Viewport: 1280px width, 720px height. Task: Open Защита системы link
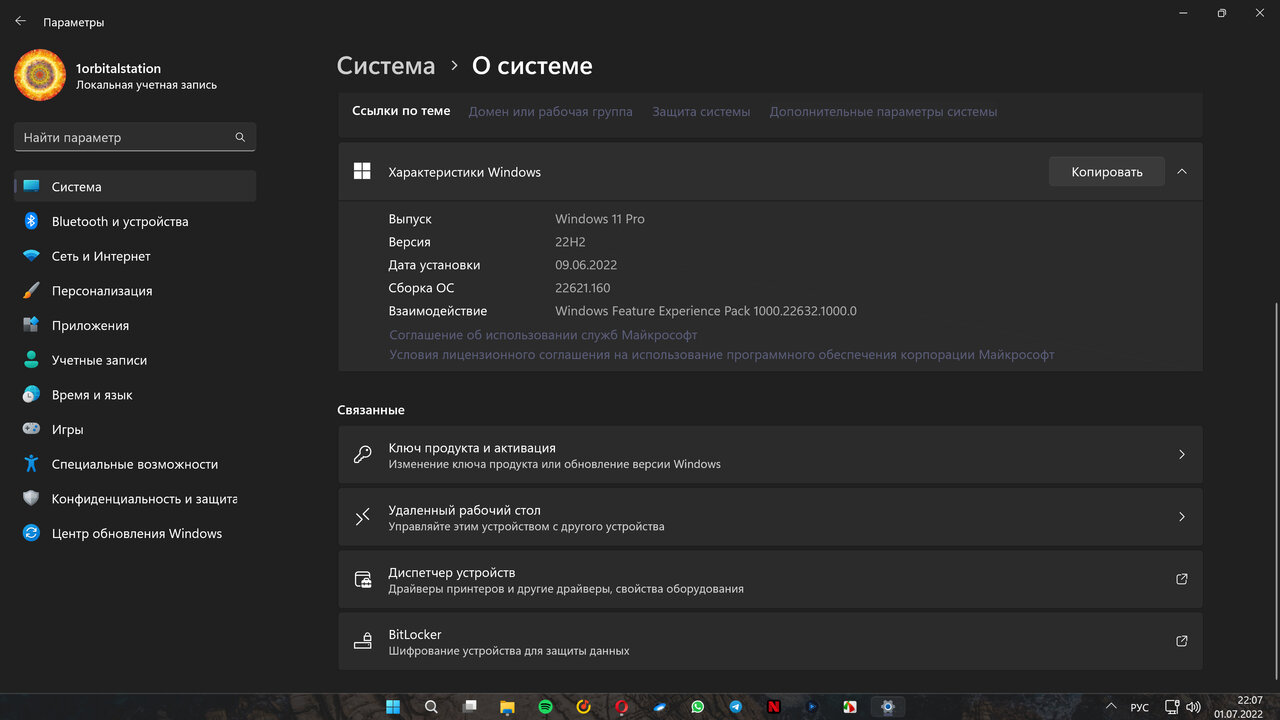[x=701, y=112]
